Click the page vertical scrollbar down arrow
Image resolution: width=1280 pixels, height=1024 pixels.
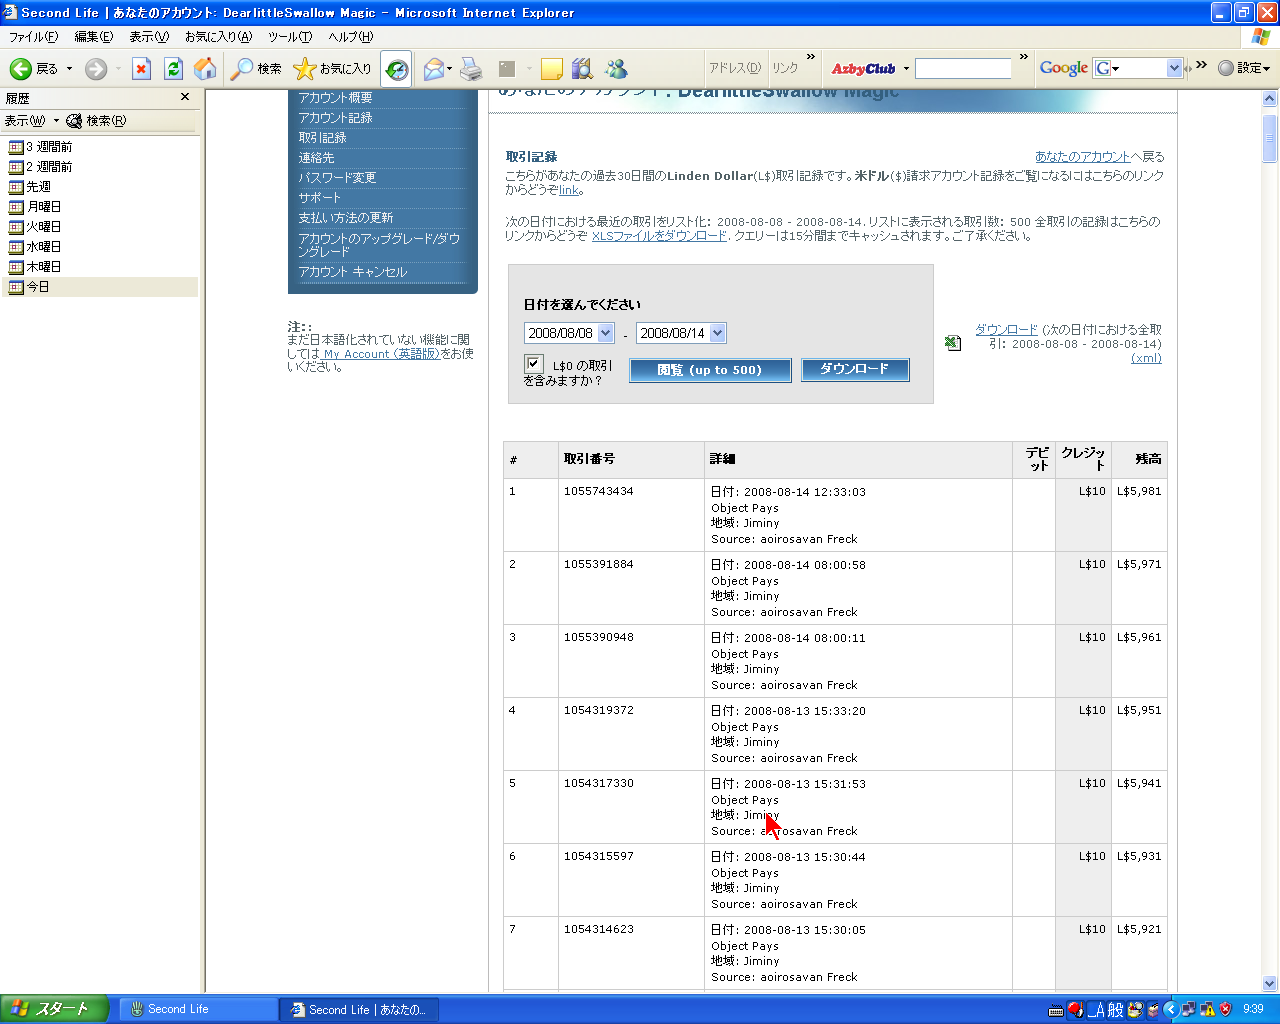(x=1270, y=983)
